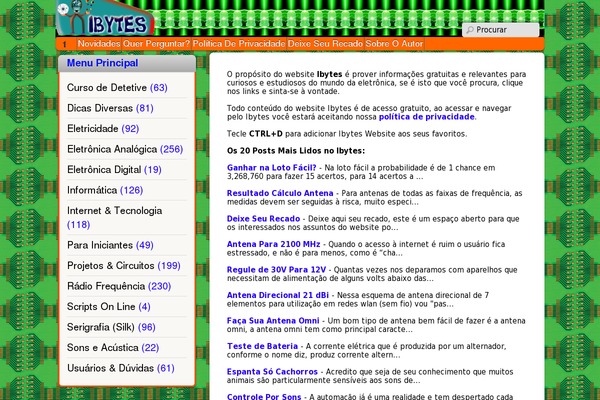
Task: Click the CTRL+D text in favorites line
Action: tap(266, 134)
